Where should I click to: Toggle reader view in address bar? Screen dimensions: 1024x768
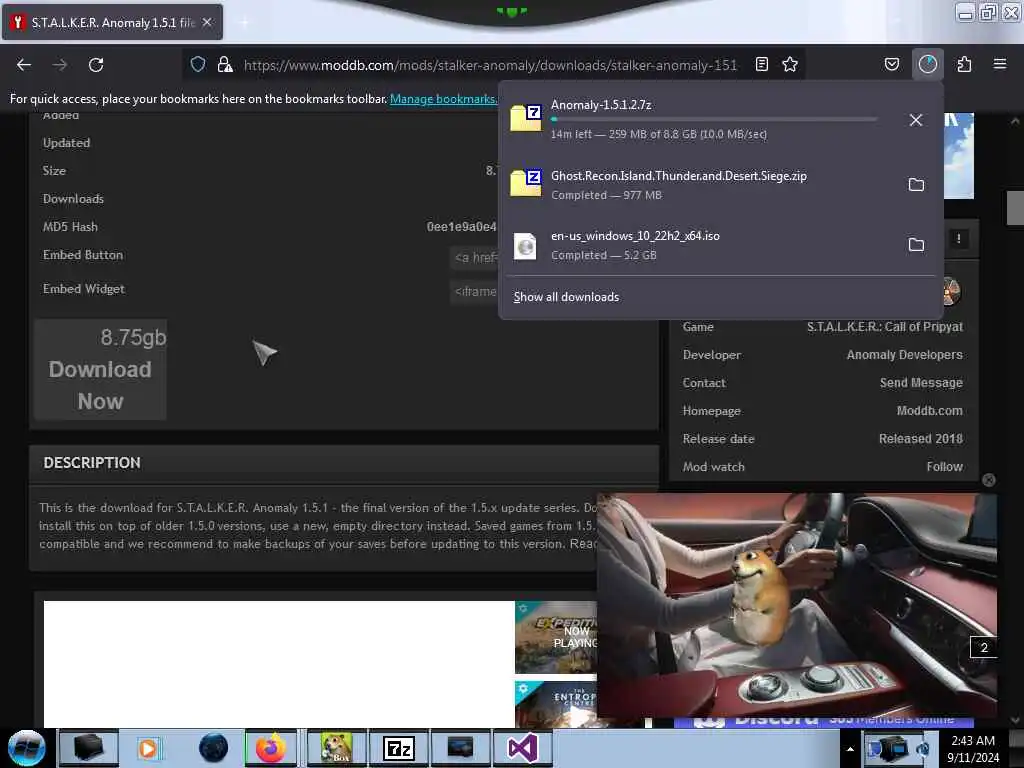tap(761, 64)
